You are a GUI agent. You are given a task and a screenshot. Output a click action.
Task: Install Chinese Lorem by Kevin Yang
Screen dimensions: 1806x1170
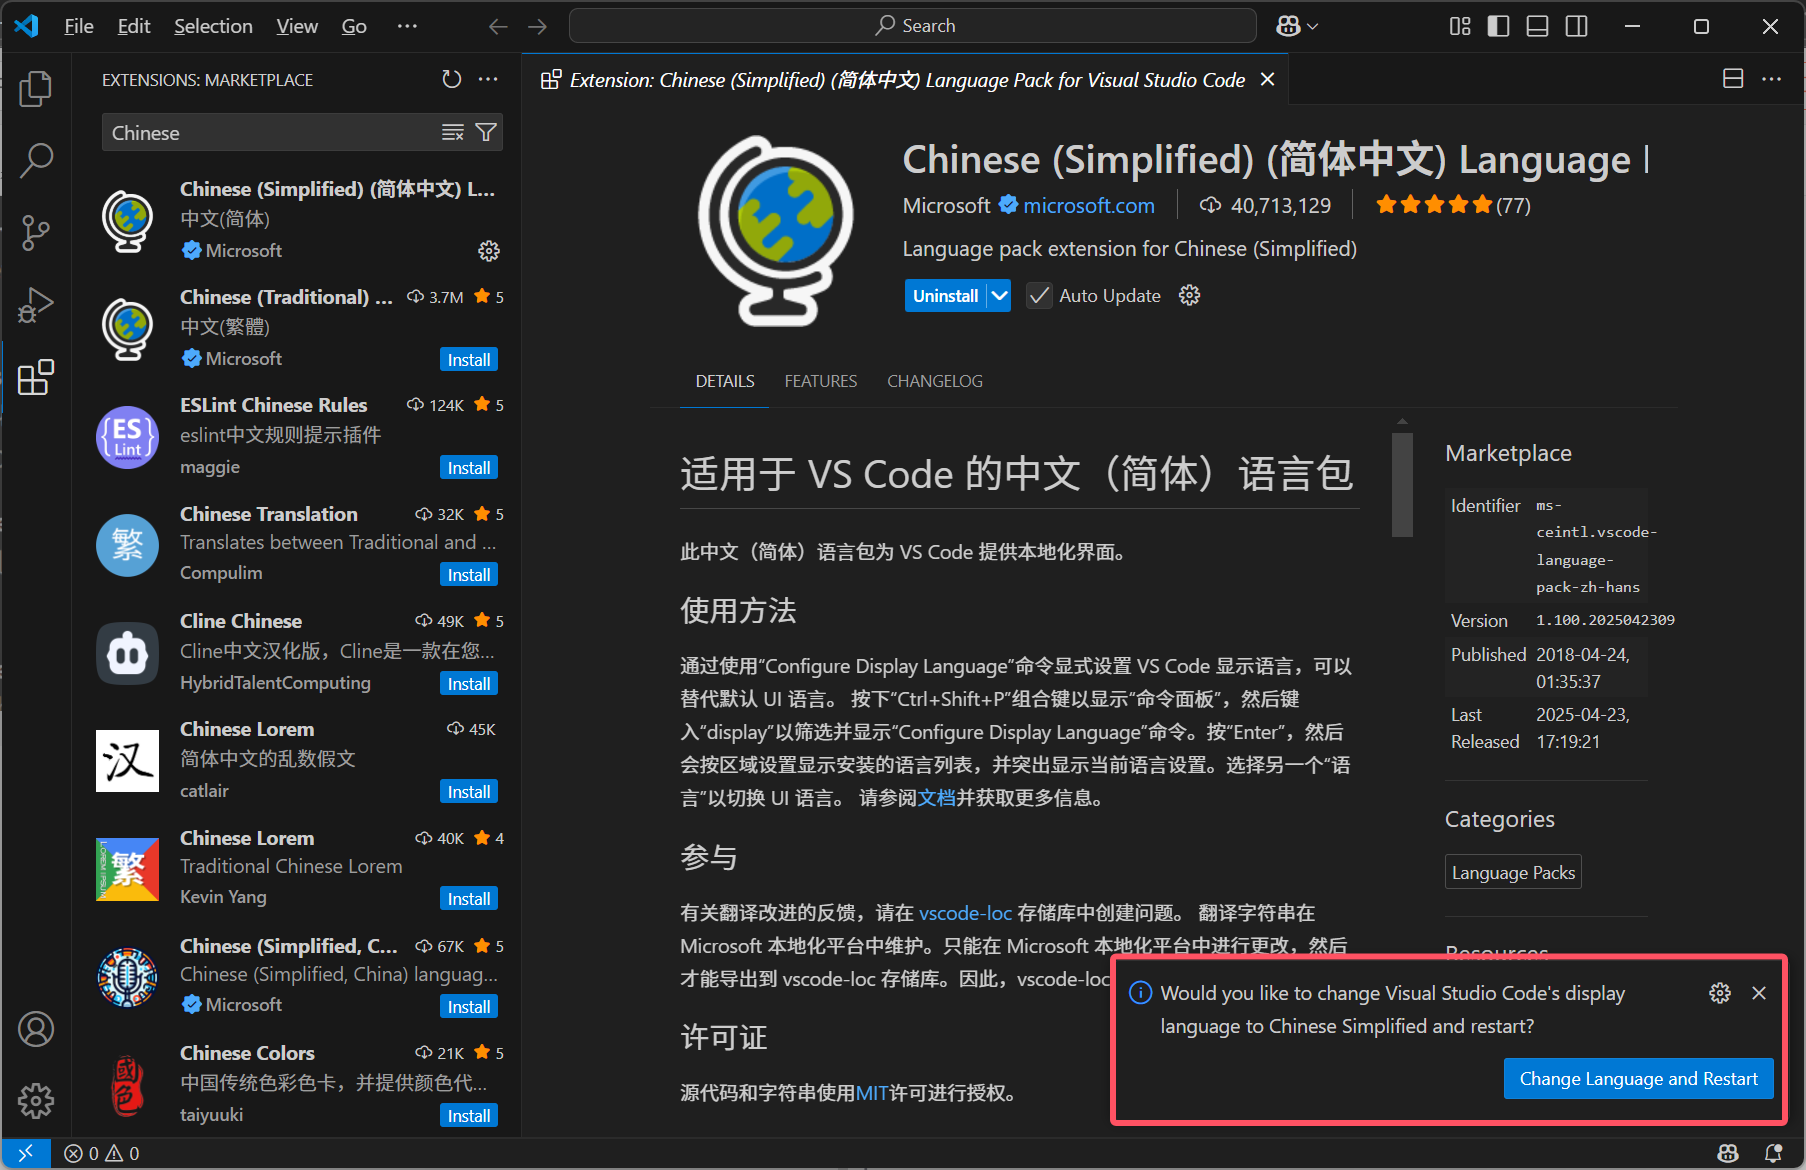[469, 899]
